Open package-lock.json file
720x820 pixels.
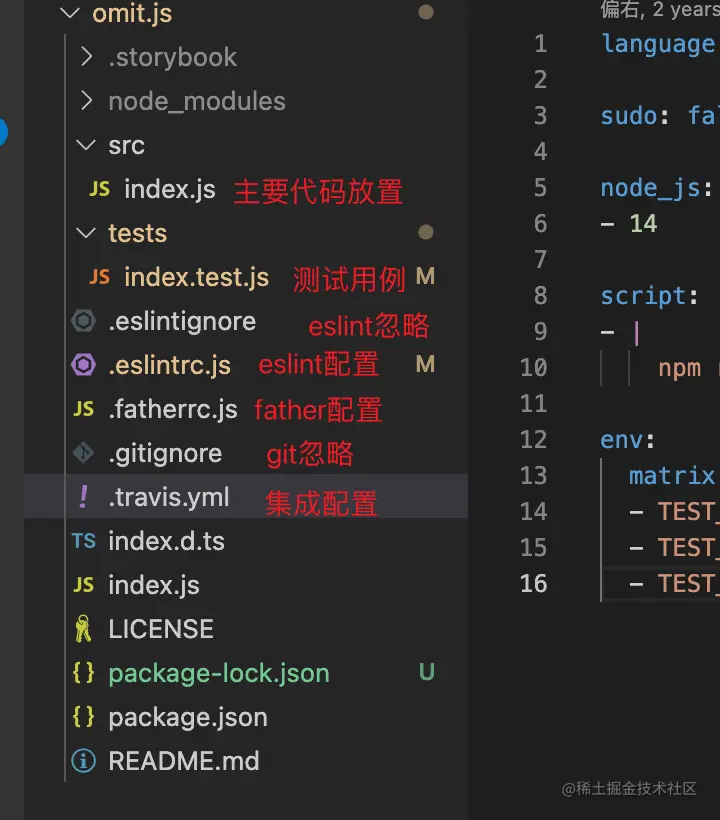click(x=219, y=673)
